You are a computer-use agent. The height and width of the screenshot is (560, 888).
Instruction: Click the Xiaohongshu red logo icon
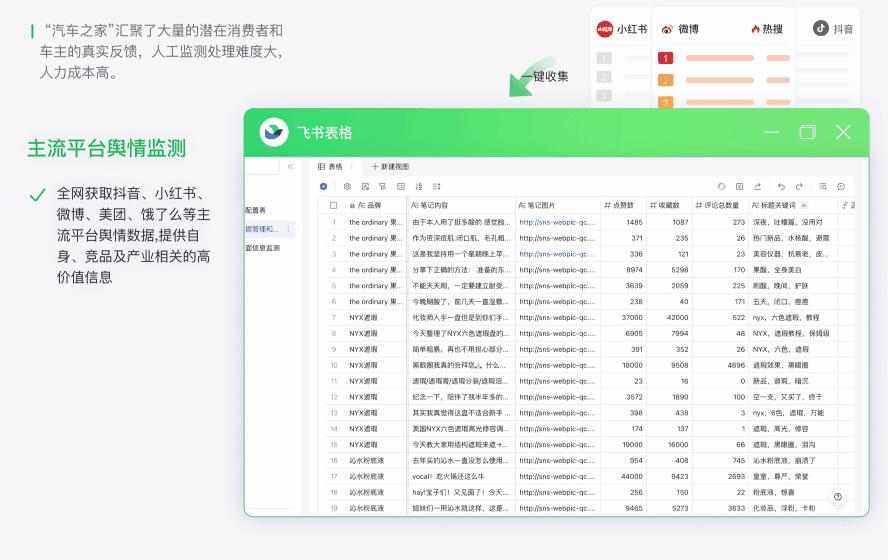604,29
